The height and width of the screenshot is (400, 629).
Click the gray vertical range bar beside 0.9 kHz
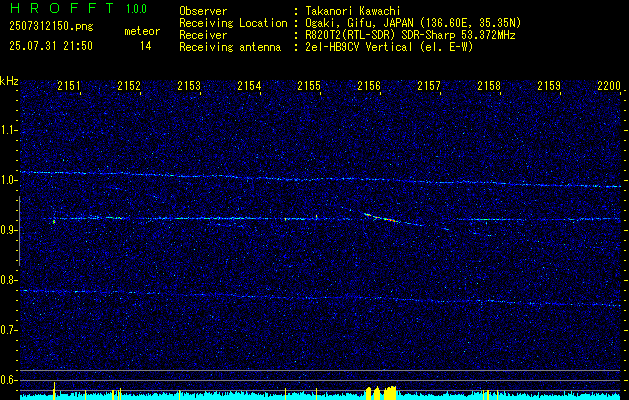[x=19, y=231]
